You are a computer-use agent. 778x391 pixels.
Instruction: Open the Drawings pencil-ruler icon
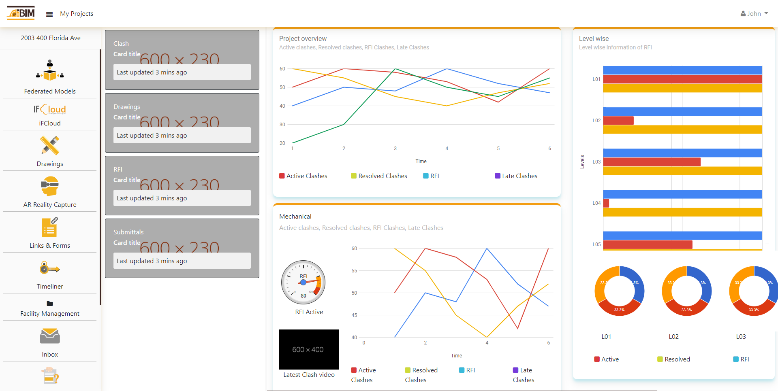(x=50, y=145)
